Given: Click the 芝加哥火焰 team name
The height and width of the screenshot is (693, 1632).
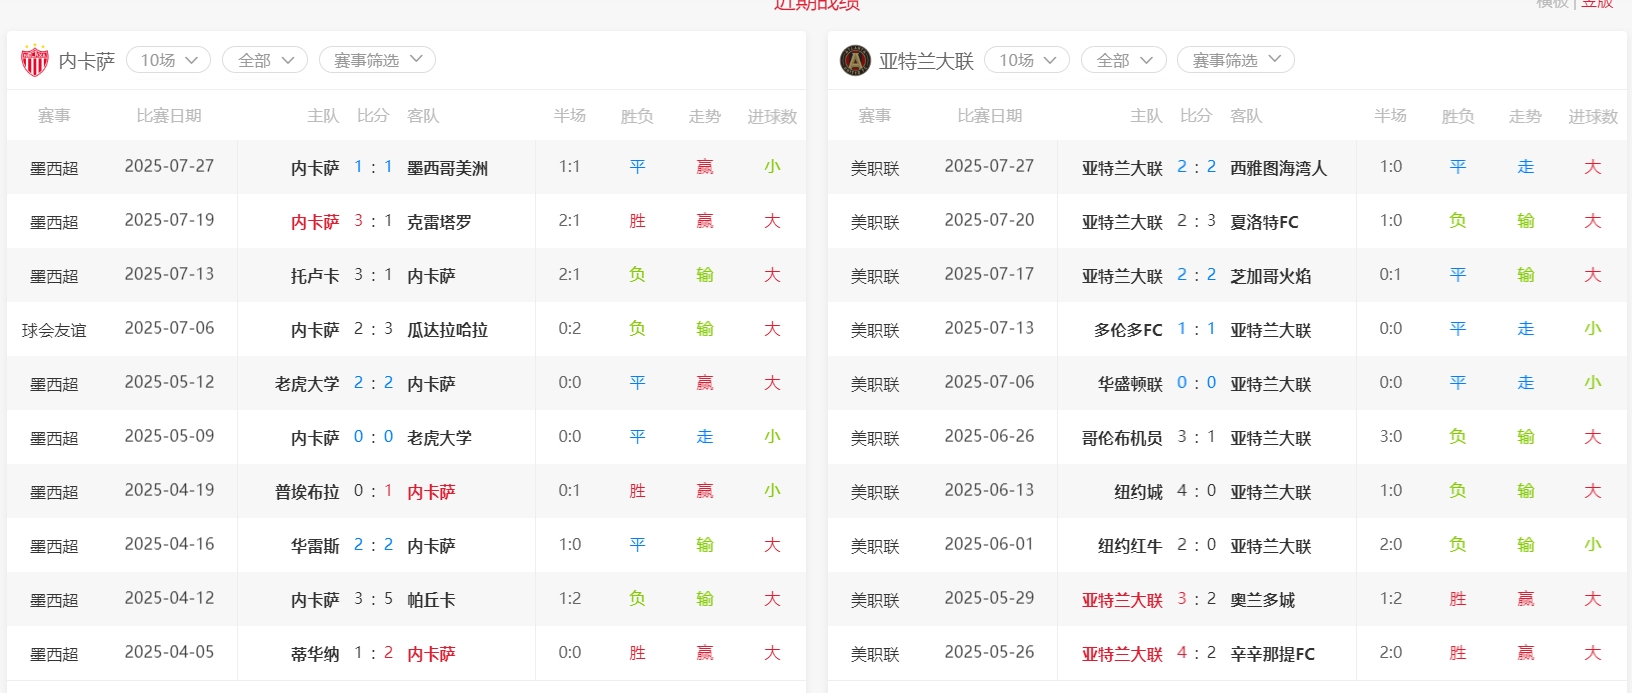Looking at the screenshot, I should coord(1270,276).
